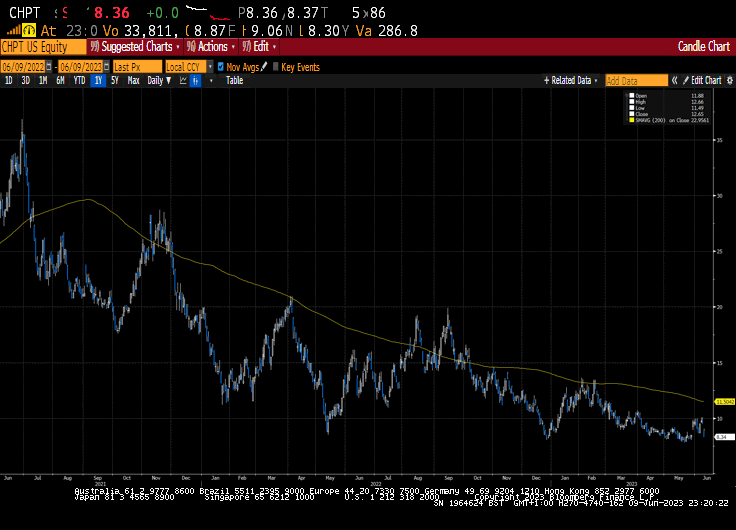The image size is (736, 530).
Task: Click the pencil icon beside Mov Avgs
Action: (x=264, y=67)
